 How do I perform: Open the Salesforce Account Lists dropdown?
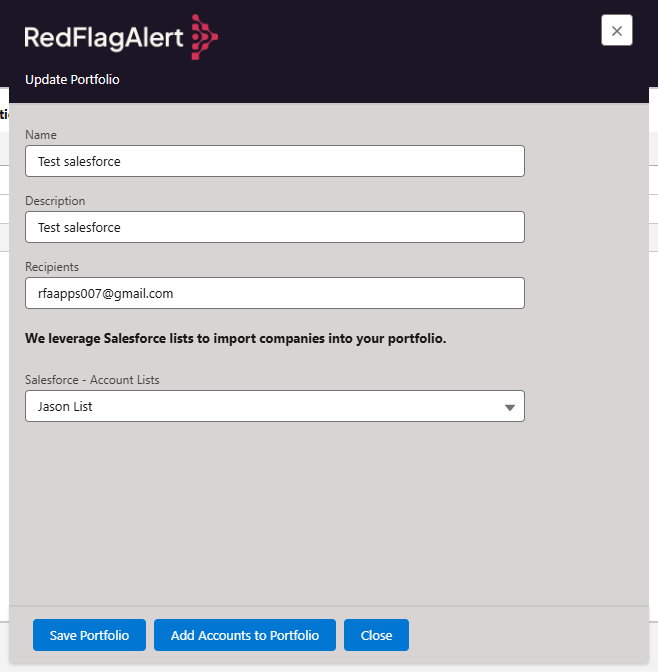pyautogui.click(x=275, y=406)
